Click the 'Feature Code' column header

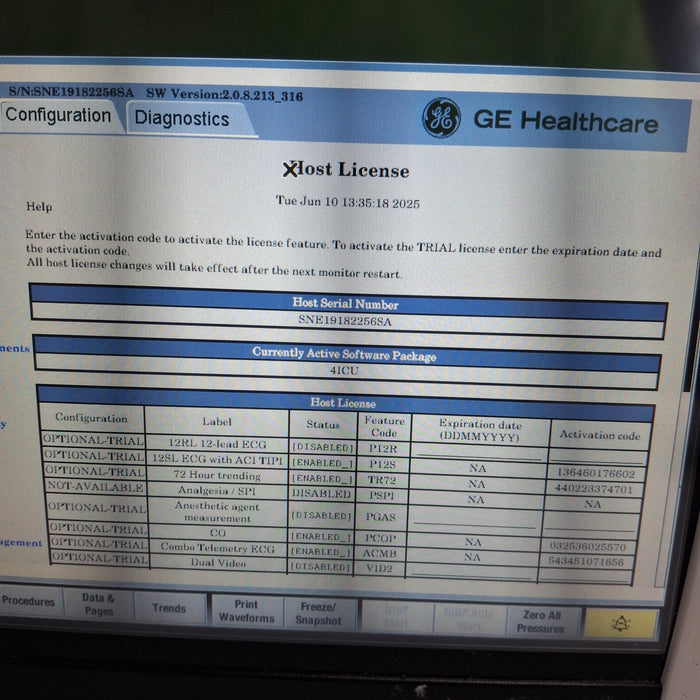point(384,426)
